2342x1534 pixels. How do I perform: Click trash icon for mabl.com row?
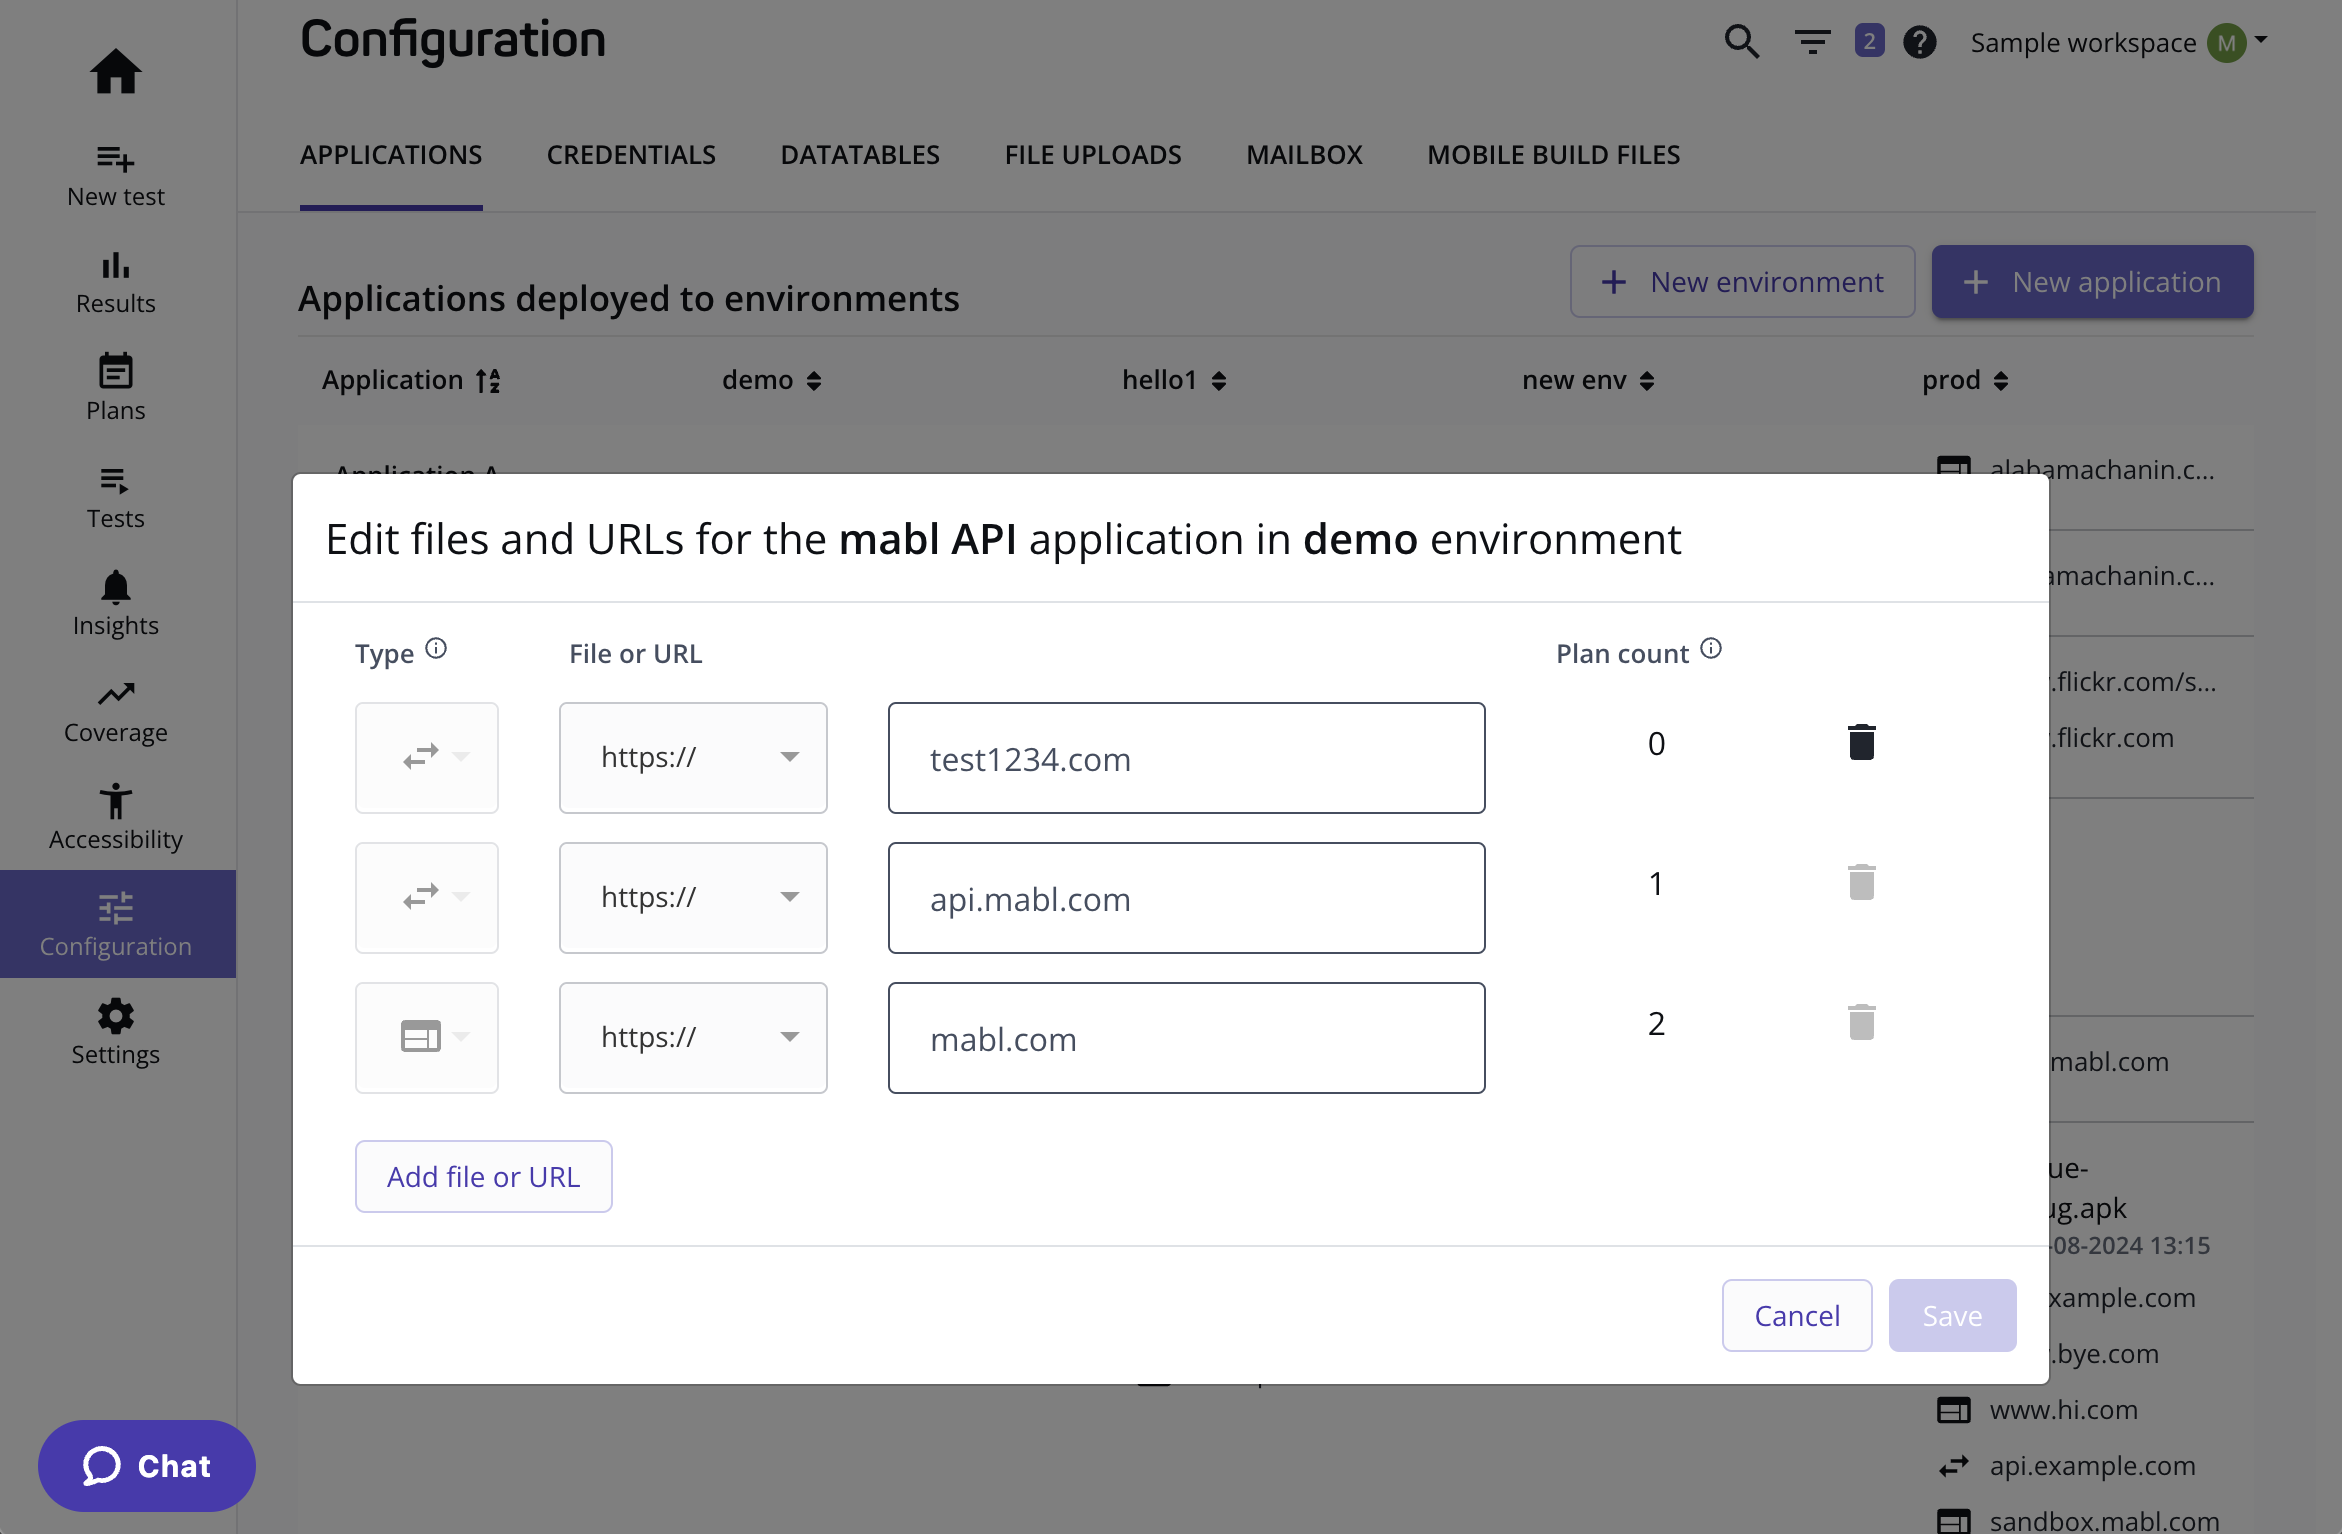point(1861,1022)
